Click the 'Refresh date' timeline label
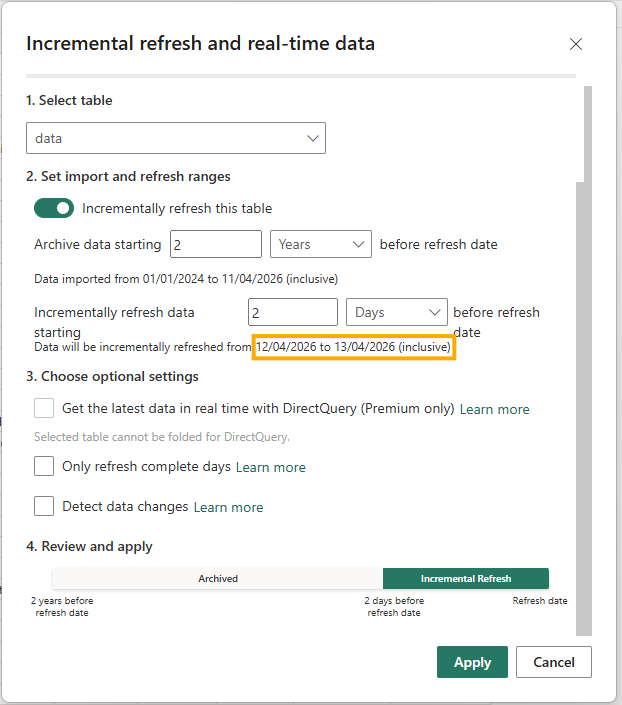 pyautogui.click(x=540, y=601)
